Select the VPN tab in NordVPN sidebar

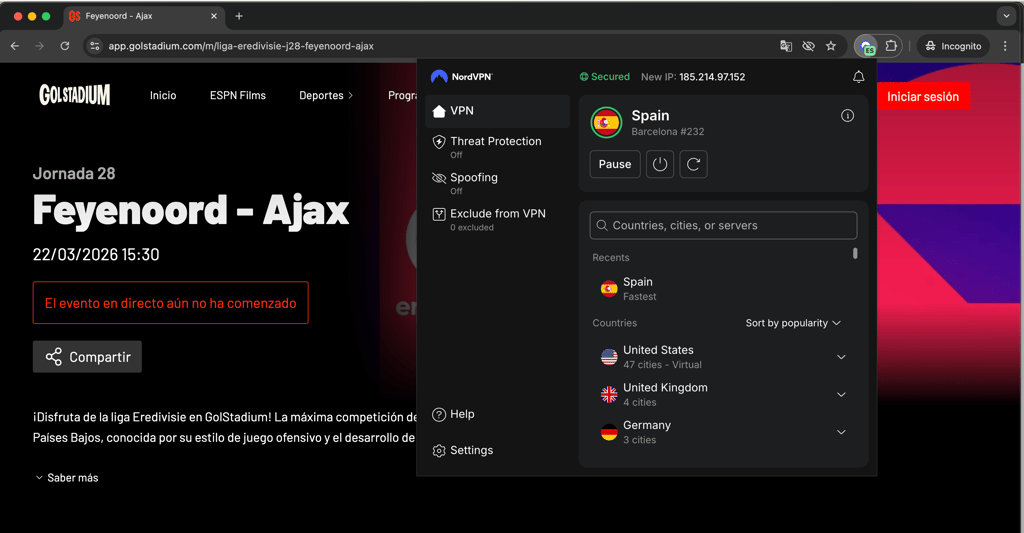[x=498, y=111]
